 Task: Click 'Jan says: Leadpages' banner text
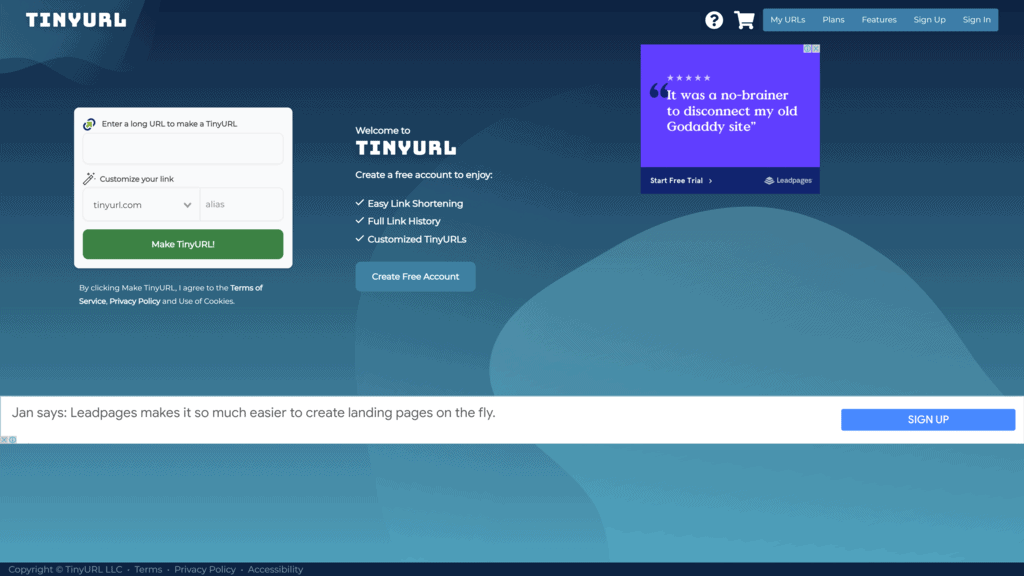click(253, 413)
